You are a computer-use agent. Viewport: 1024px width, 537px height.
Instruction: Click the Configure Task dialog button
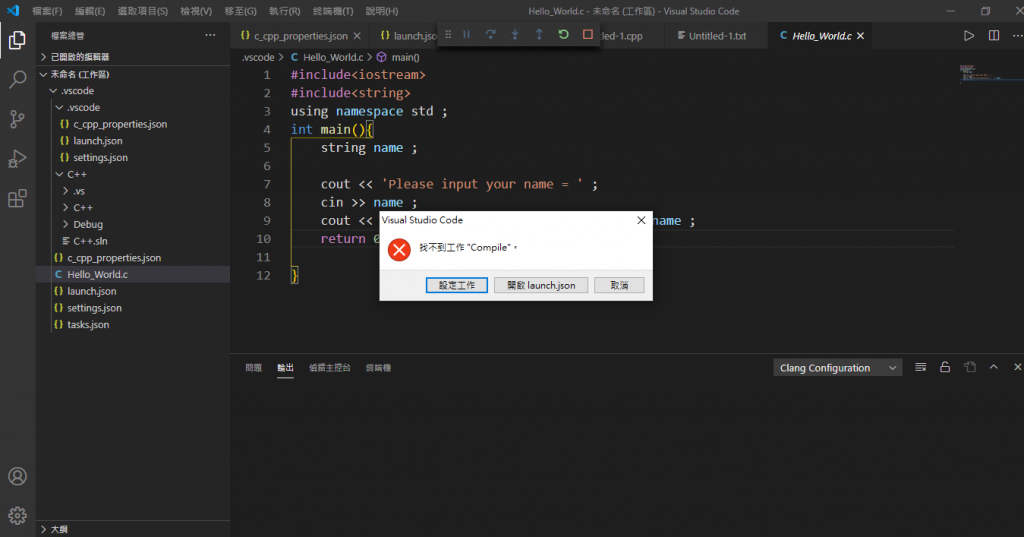tap(456, 285)
